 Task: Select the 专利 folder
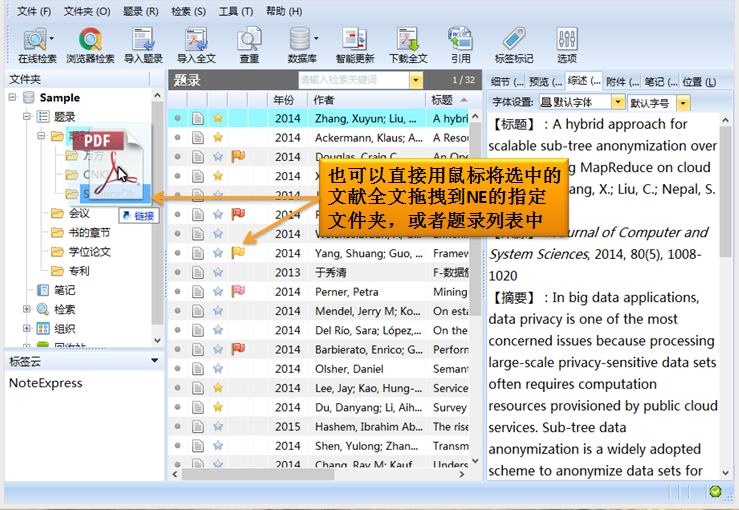tap(79, 271)
